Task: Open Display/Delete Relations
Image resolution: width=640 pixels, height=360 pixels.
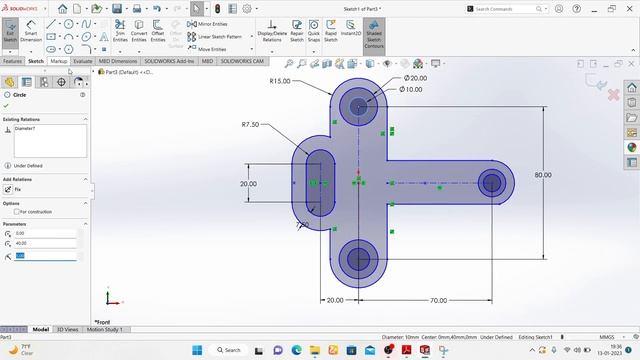Action: pos(272,31)
